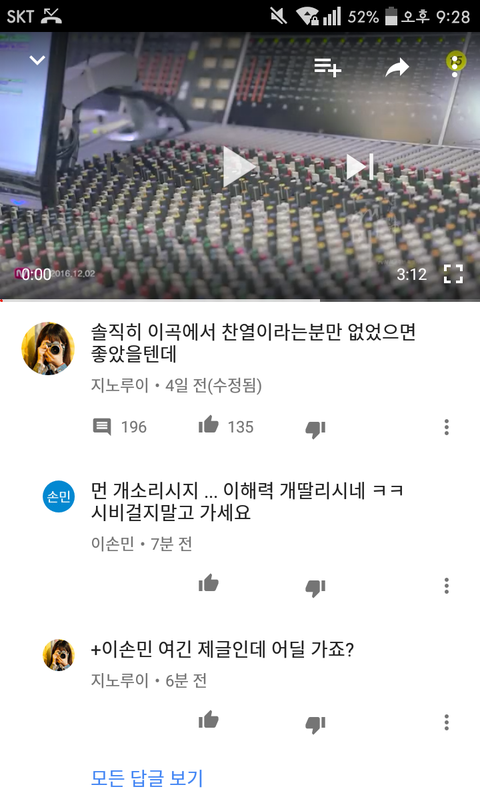Skip to the next video
Screen dimensions: 480x799
point(360,167)
